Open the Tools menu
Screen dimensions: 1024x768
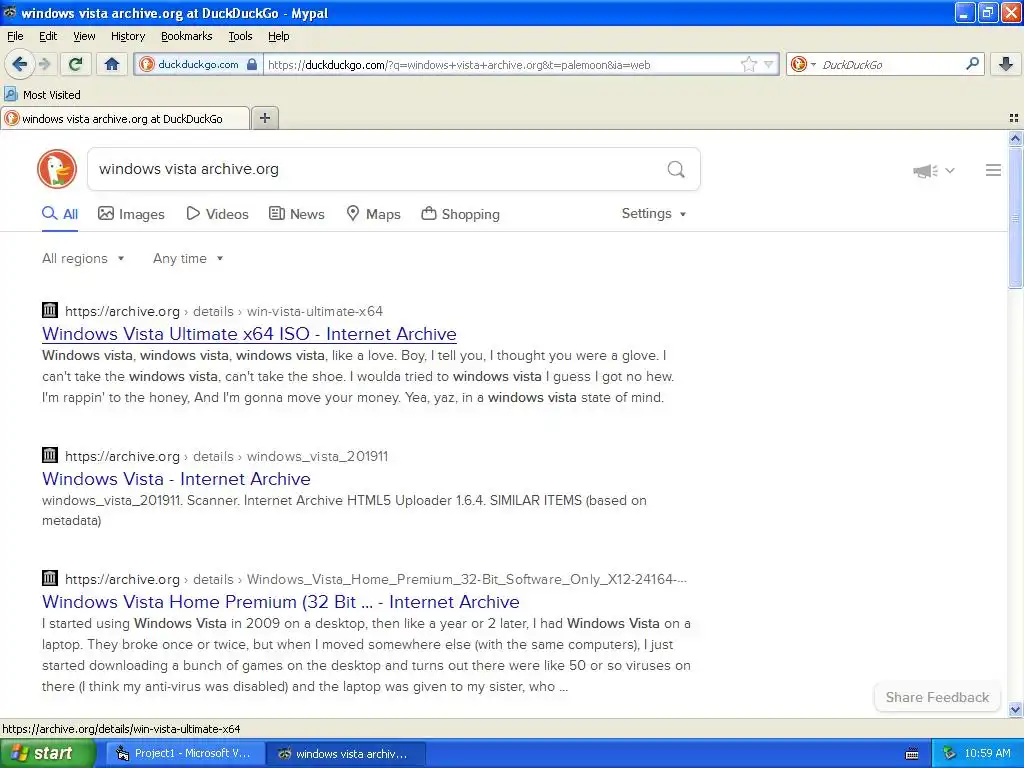click(x=240, y=36)
